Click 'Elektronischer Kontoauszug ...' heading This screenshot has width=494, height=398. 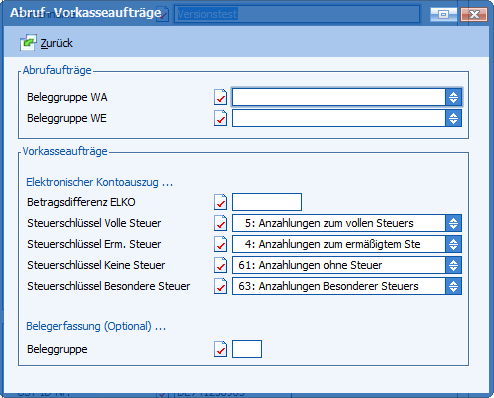pyautogui.click(x=100, y=182)
